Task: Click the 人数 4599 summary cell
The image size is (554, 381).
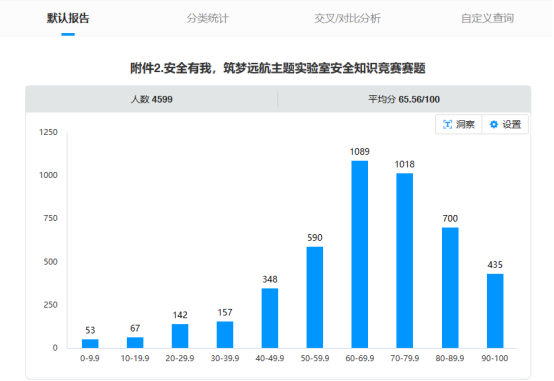Action: pyautogui.click(x=152, y=99)
